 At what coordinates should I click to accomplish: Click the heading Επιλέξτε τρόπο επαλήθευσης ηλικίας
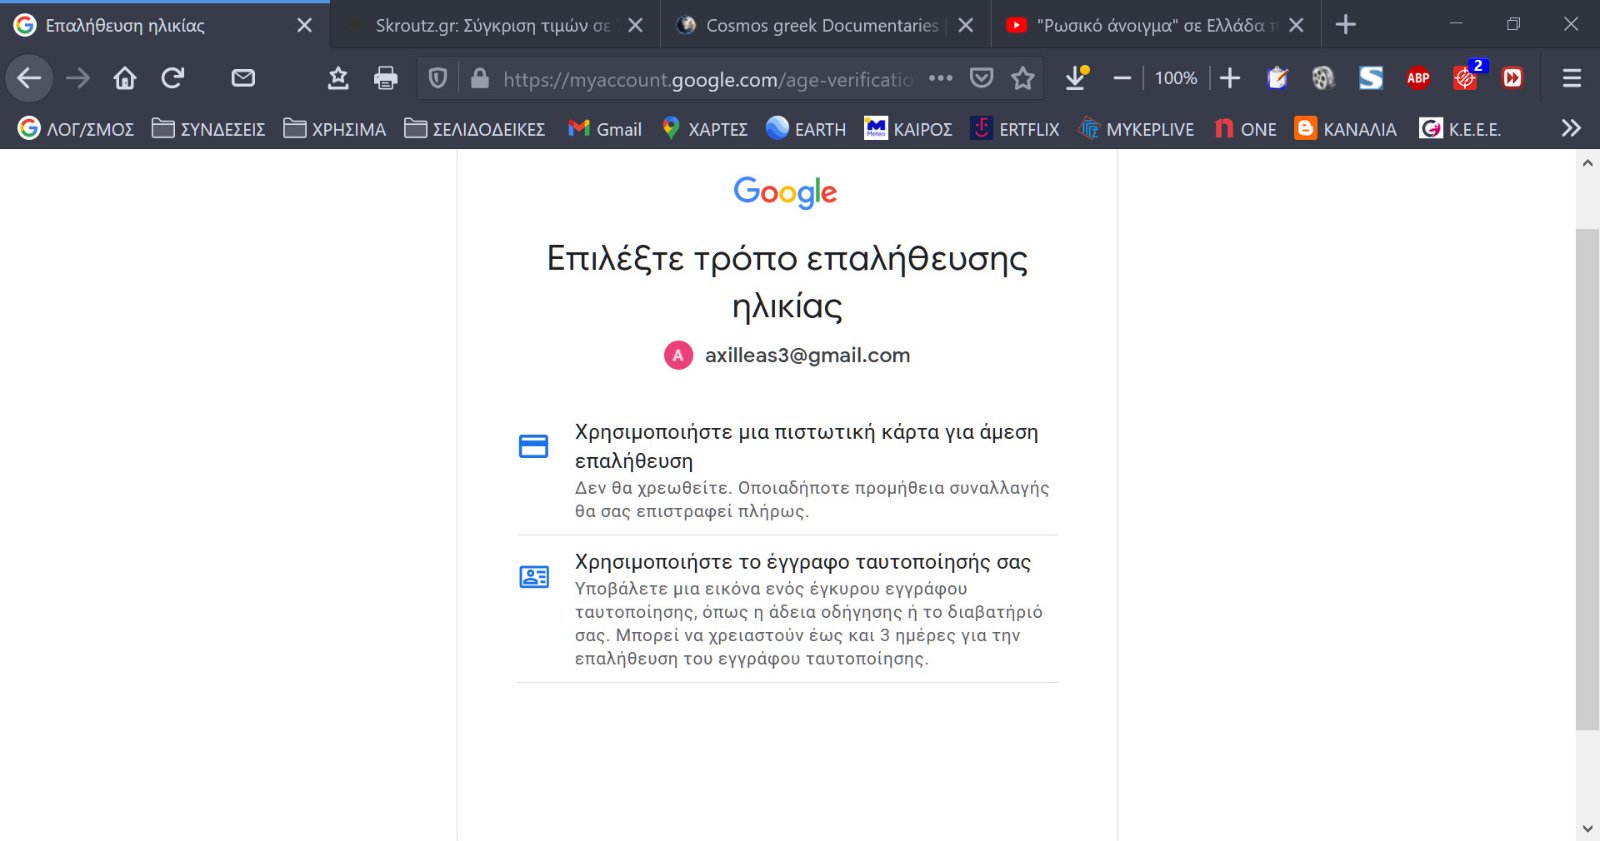pyautogui.click(x=787, y=282)
